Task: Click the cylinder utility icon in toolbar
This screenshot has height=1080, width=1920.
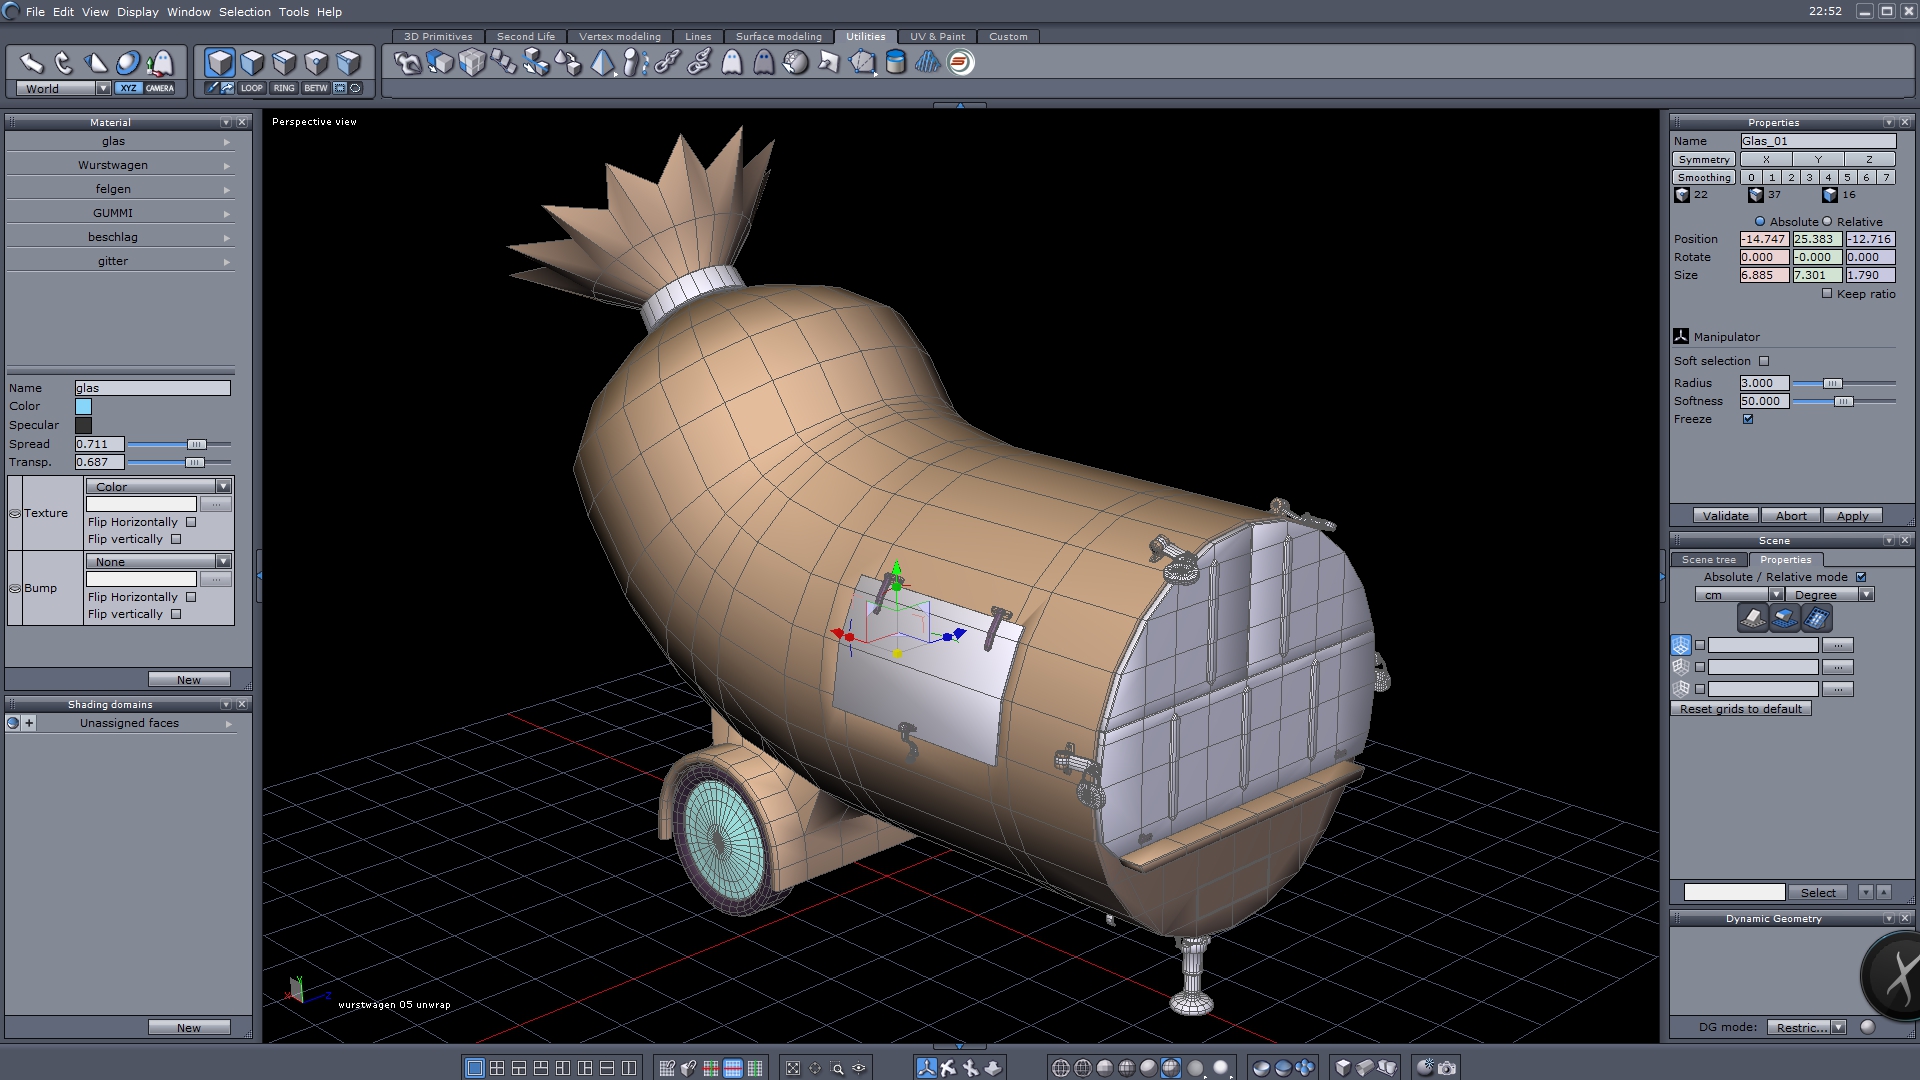Action: point(896,63)
